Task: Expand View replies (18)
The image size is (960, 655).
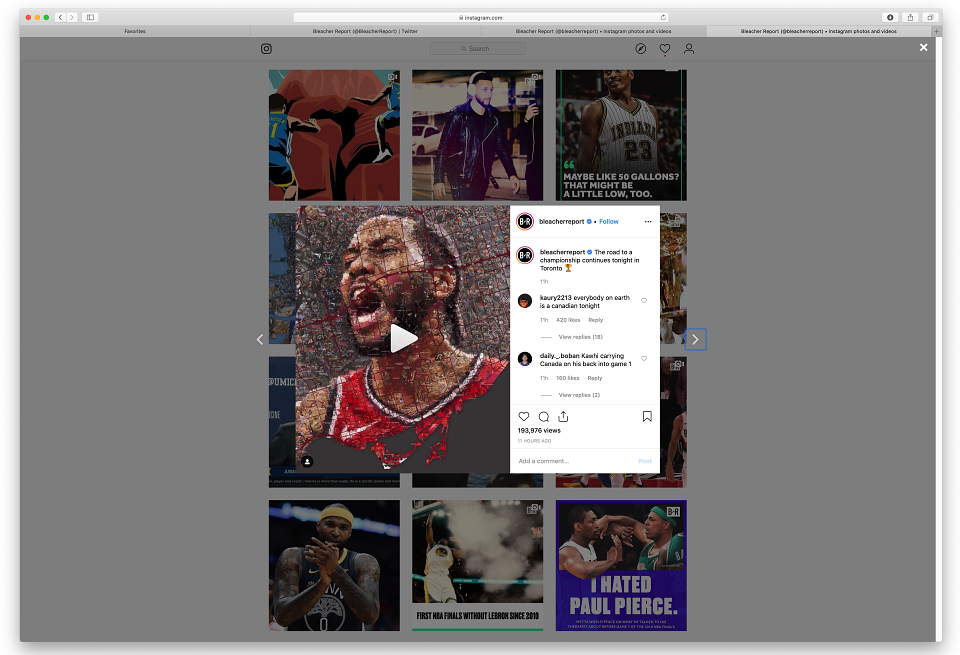Action: (x=580, y=337)
